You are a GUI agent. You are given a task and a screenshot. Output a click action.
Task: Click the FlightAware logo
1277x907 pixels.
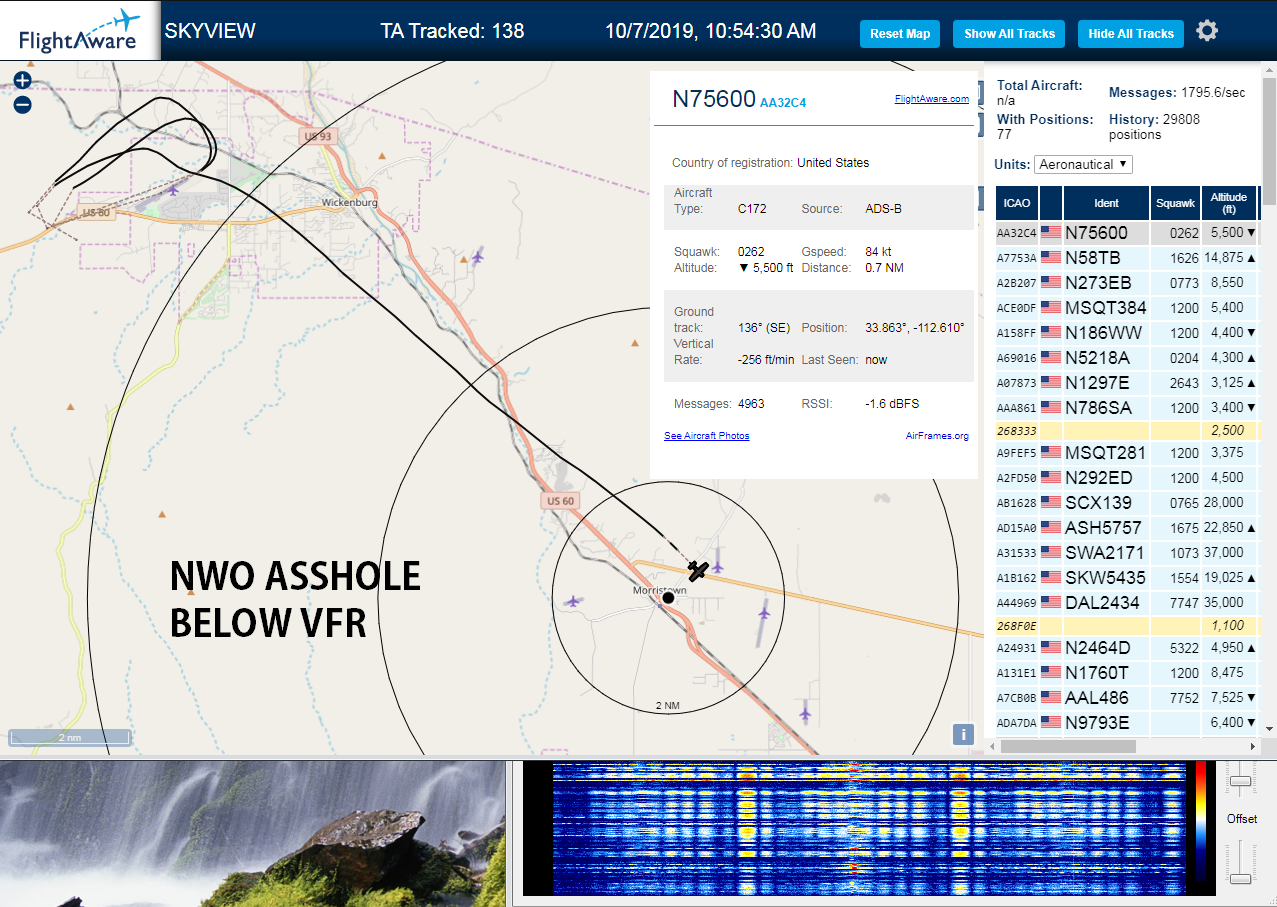(80, 30)
